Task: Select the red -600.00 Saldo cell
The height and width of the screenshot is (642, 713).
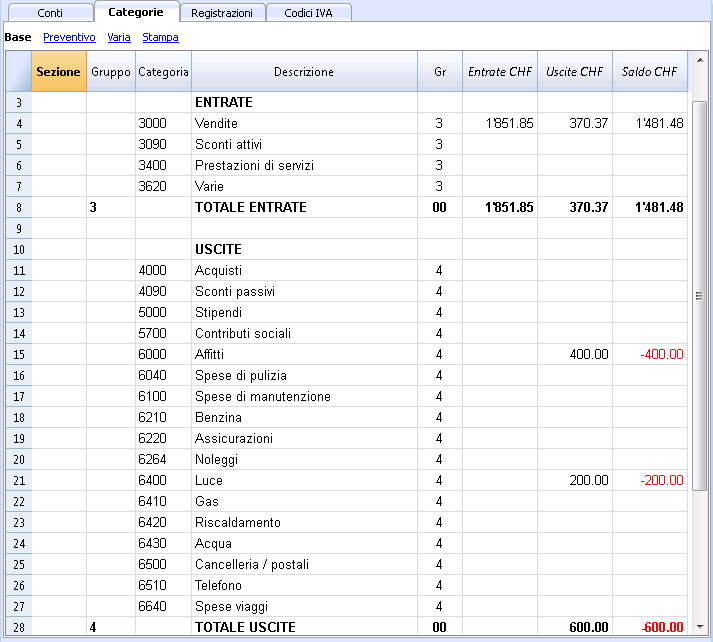Action: (650, 627)
